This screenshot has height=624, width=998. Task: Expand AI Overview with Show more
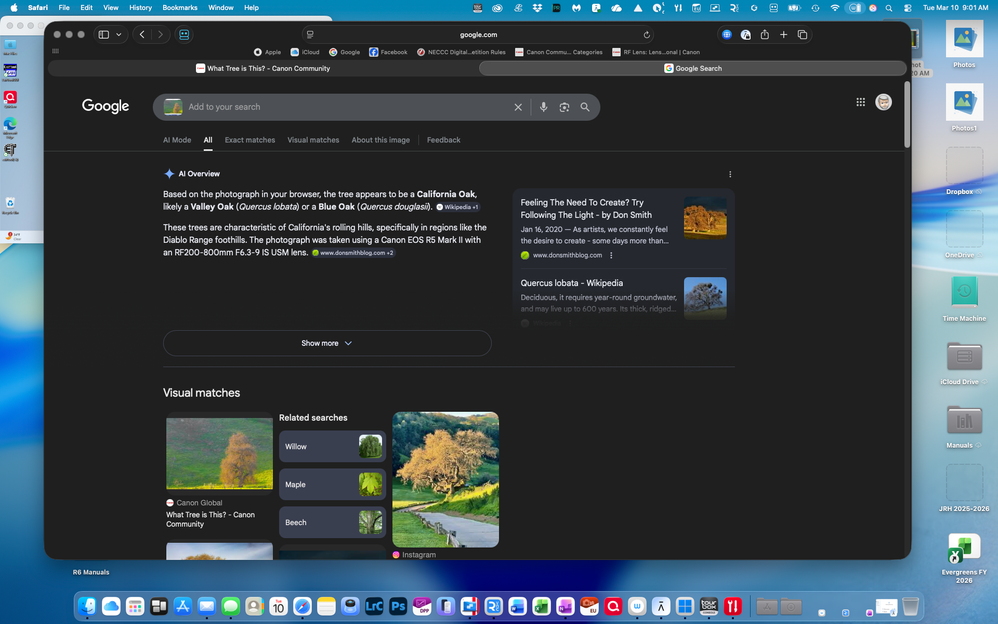click(327, 343)
